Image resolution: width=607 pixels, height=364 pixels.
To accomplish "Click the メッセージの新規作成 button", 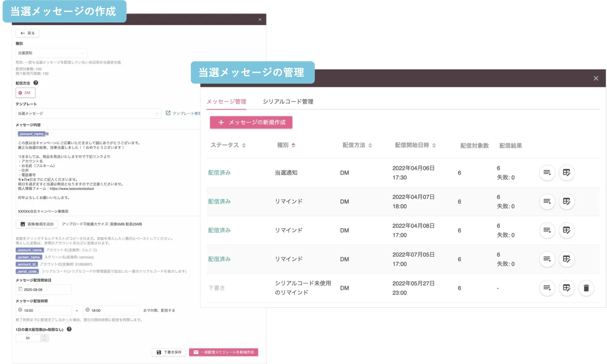I will point(251,122).
